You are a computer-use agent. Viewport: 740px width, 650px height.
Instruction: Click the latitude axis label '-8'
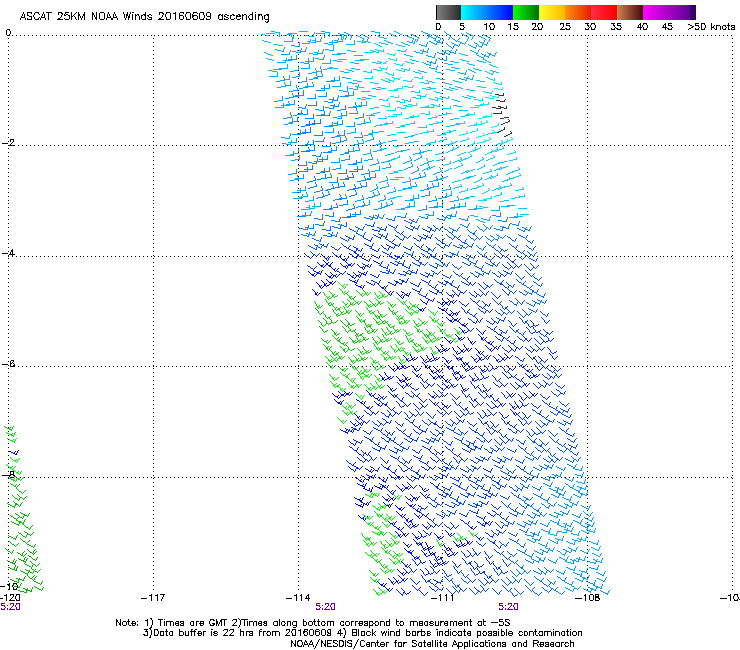pyautogui.click(x=8, y=474)
